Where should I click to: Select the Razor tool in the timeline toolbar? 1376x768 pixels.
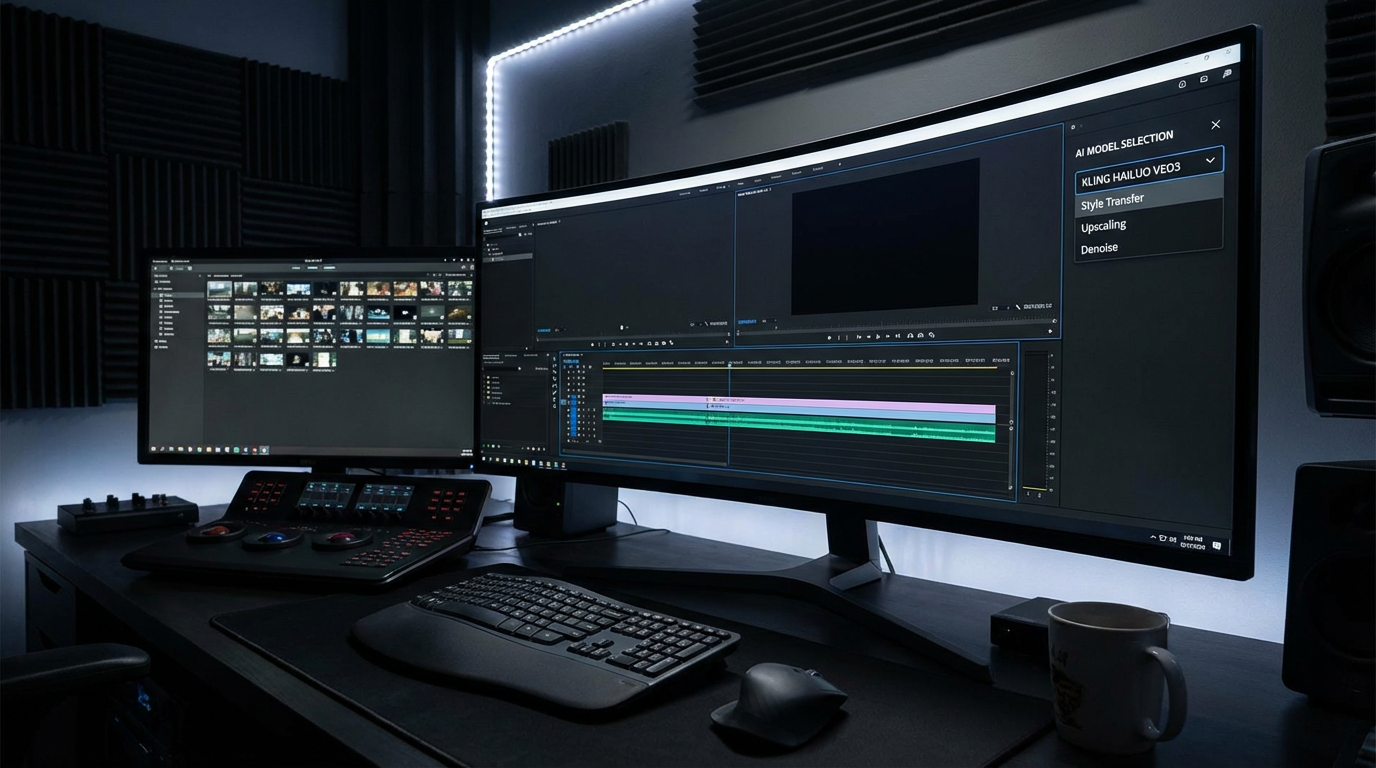point(554,387)
